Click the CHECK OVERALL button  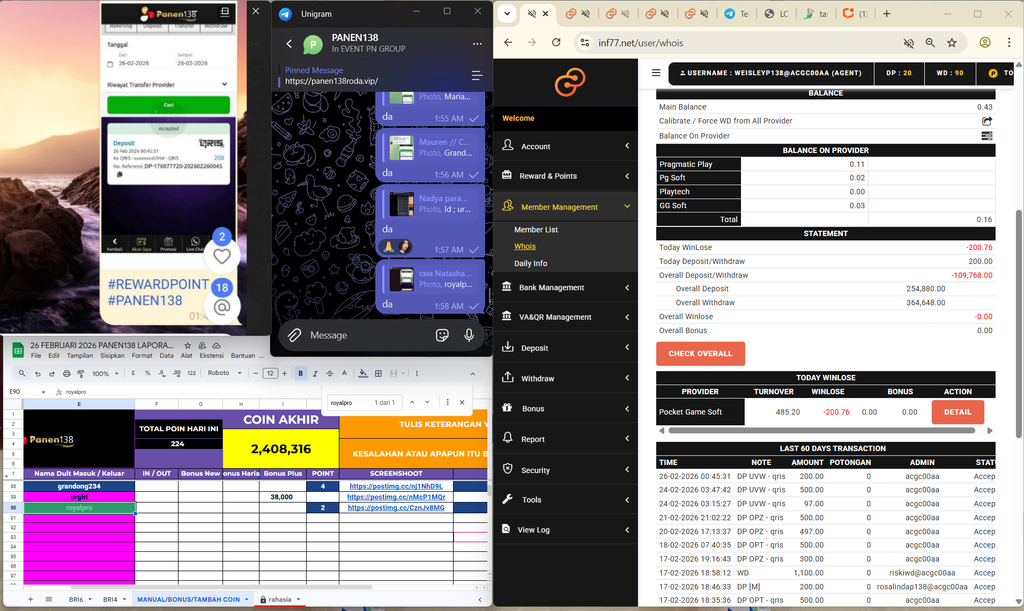[700, 353]
